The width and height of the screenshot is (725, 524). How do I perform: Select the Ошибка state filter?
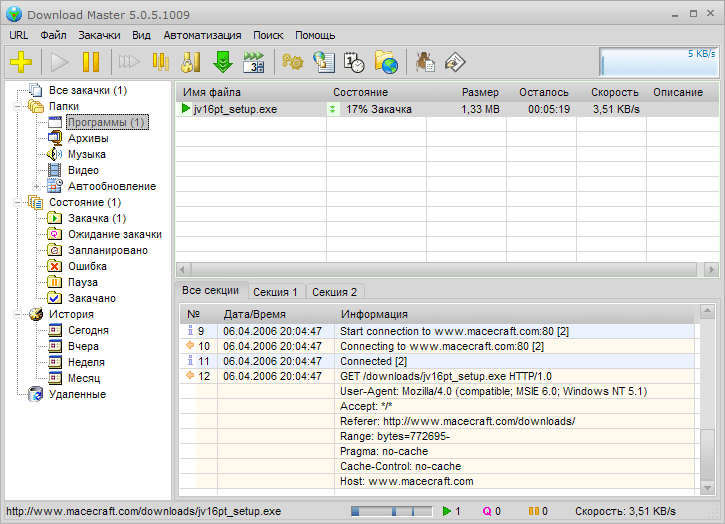[87, 266]
